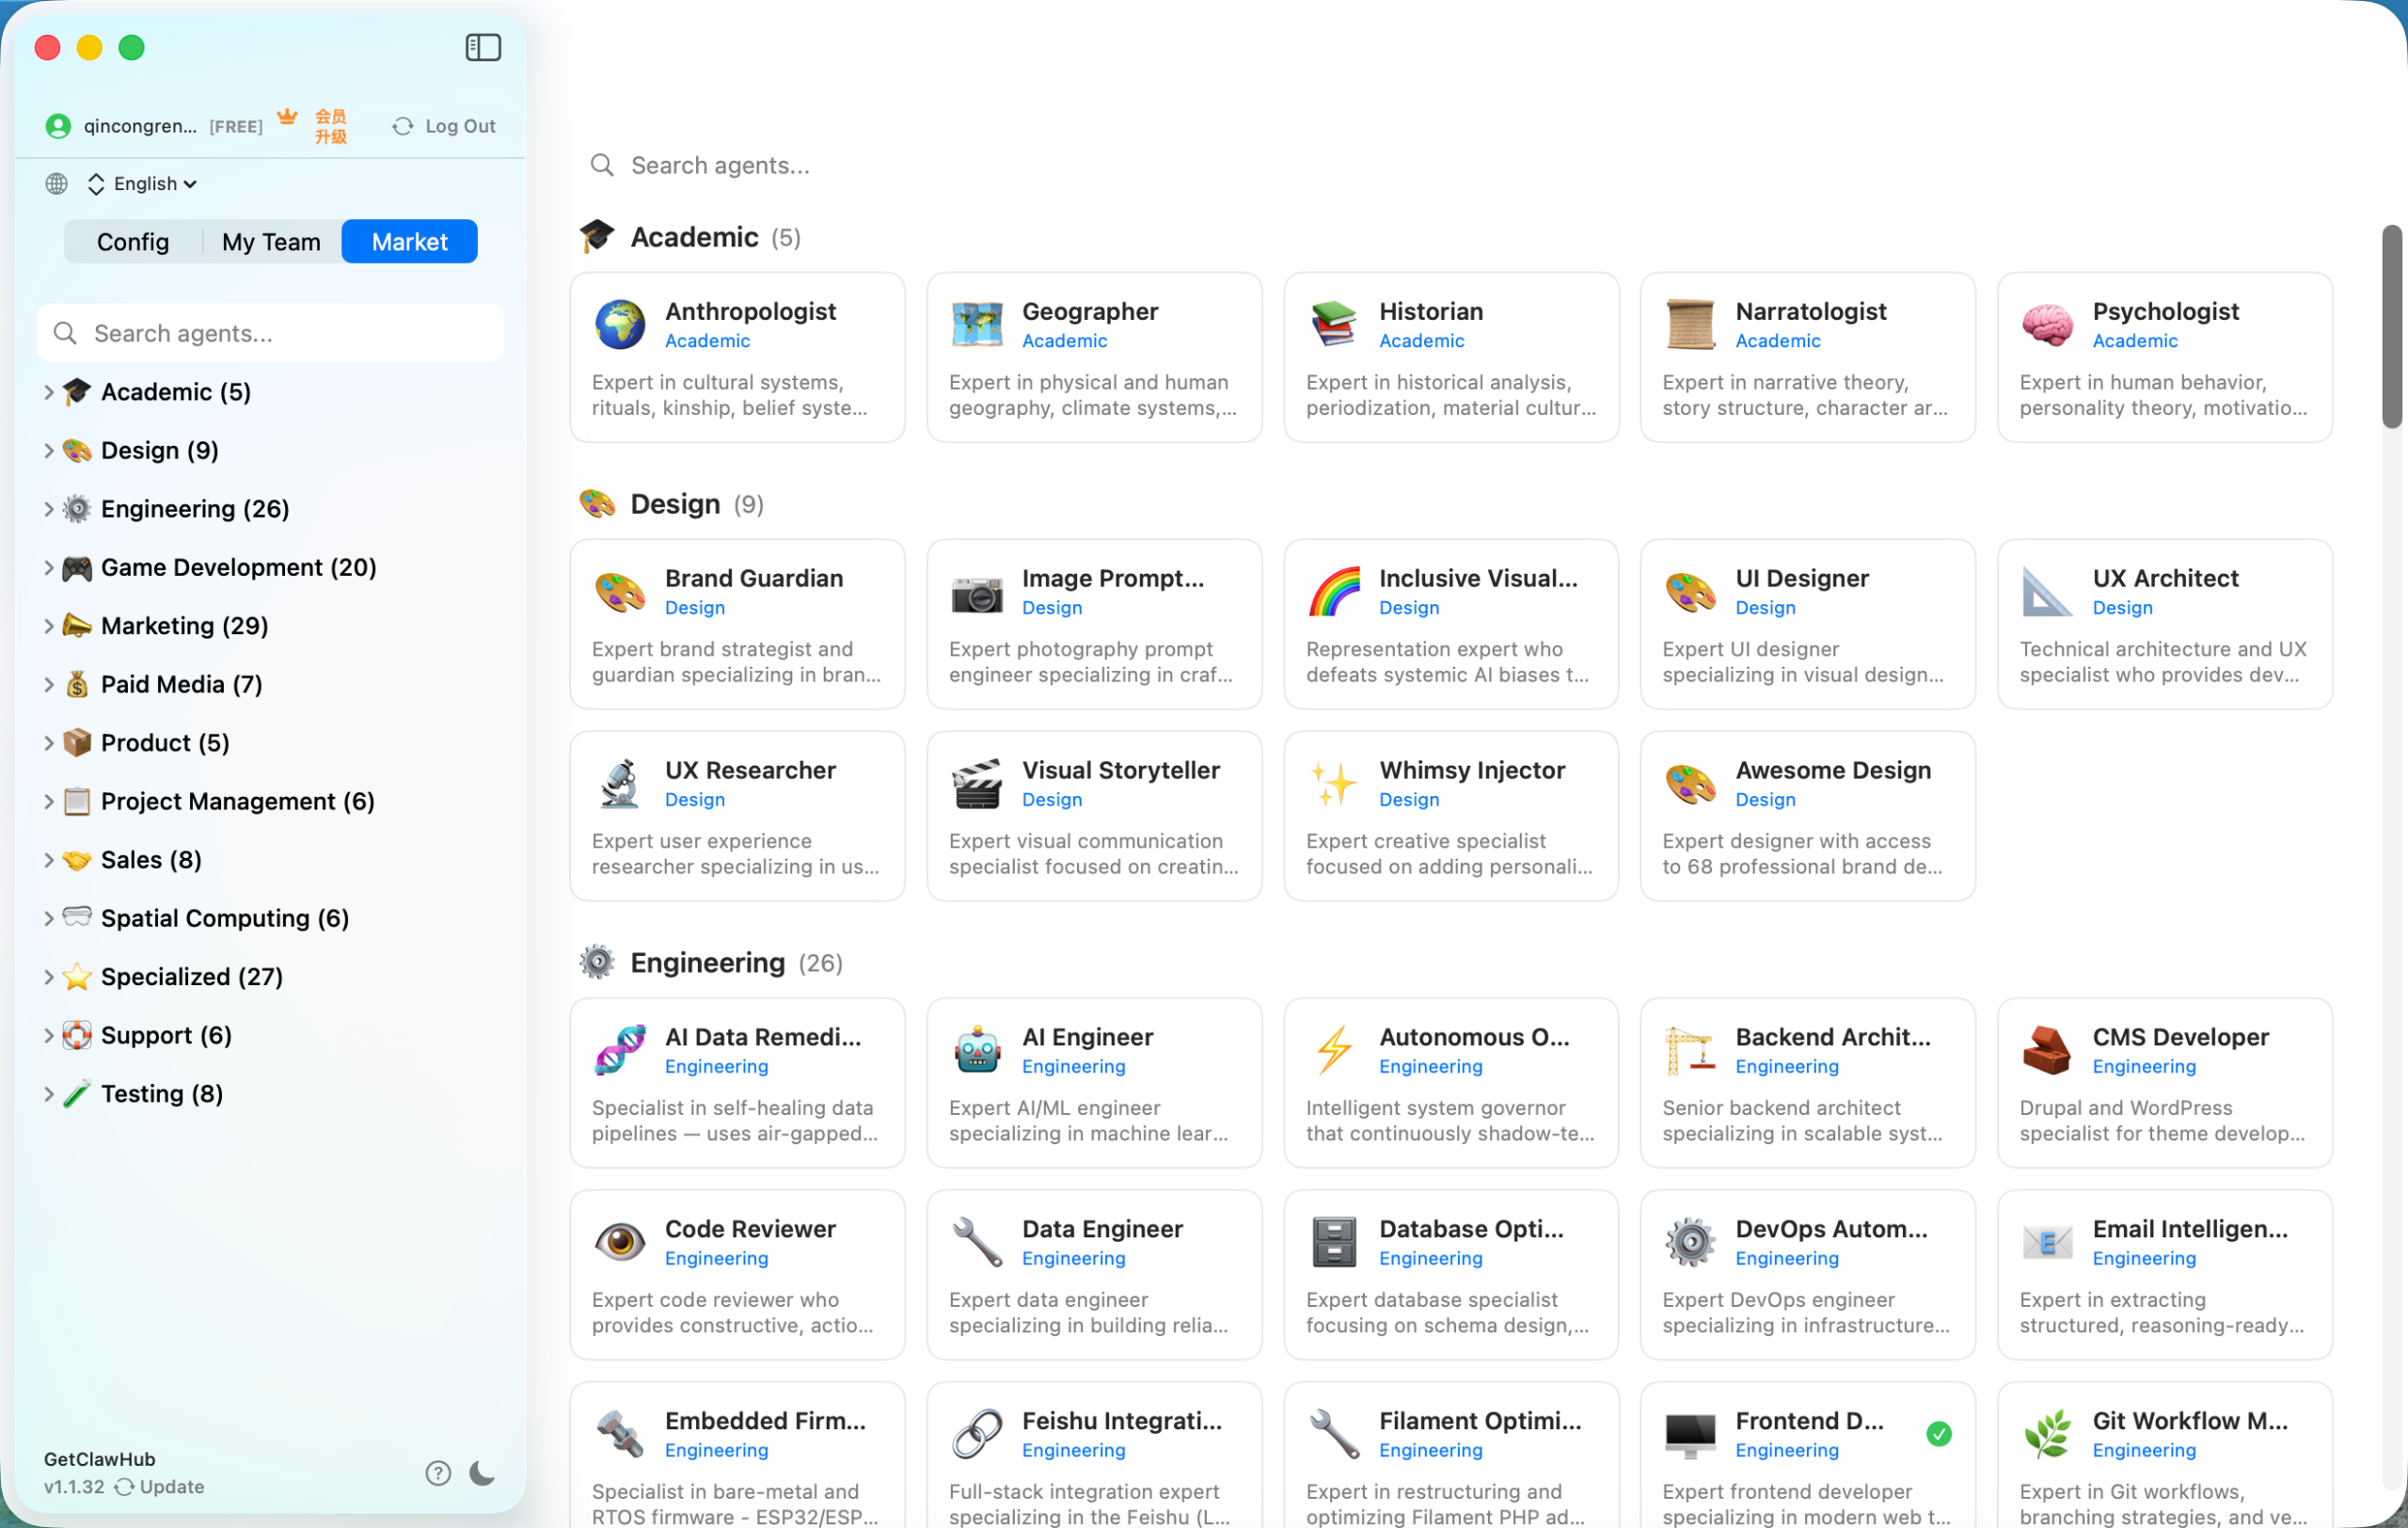Click the Psychologist brain icon
The width and height of the screenshot is (2408, 1528).
[2046, 324]
